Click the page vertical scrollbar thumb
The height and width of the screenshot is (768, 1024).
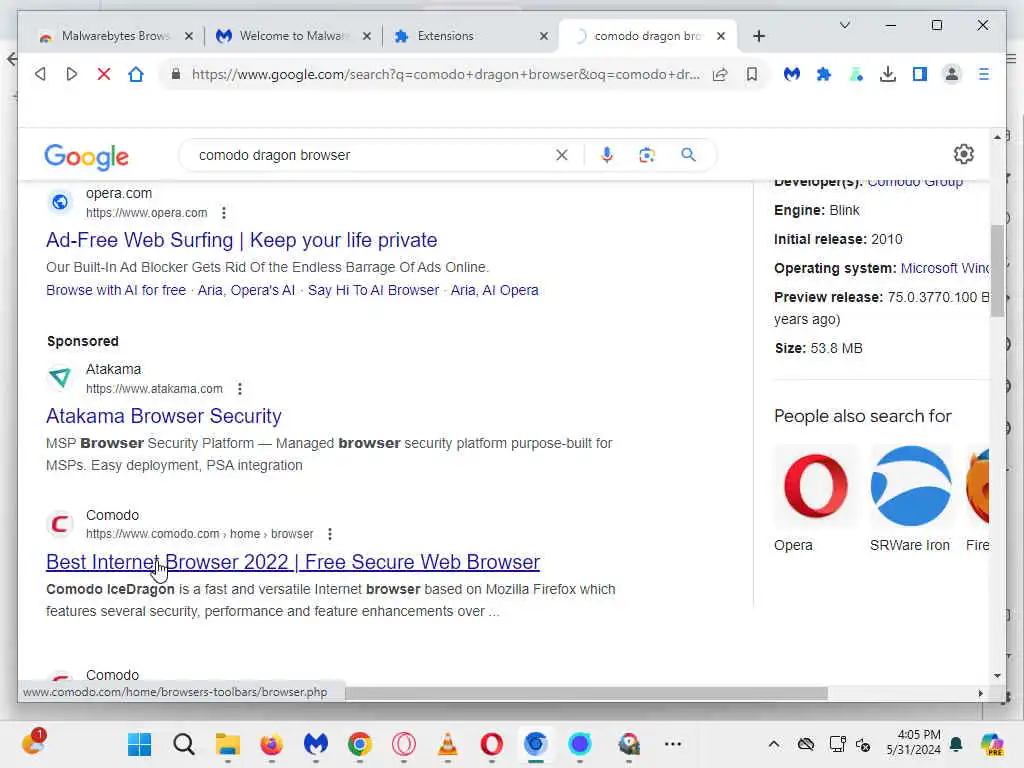tap(997, 271)
